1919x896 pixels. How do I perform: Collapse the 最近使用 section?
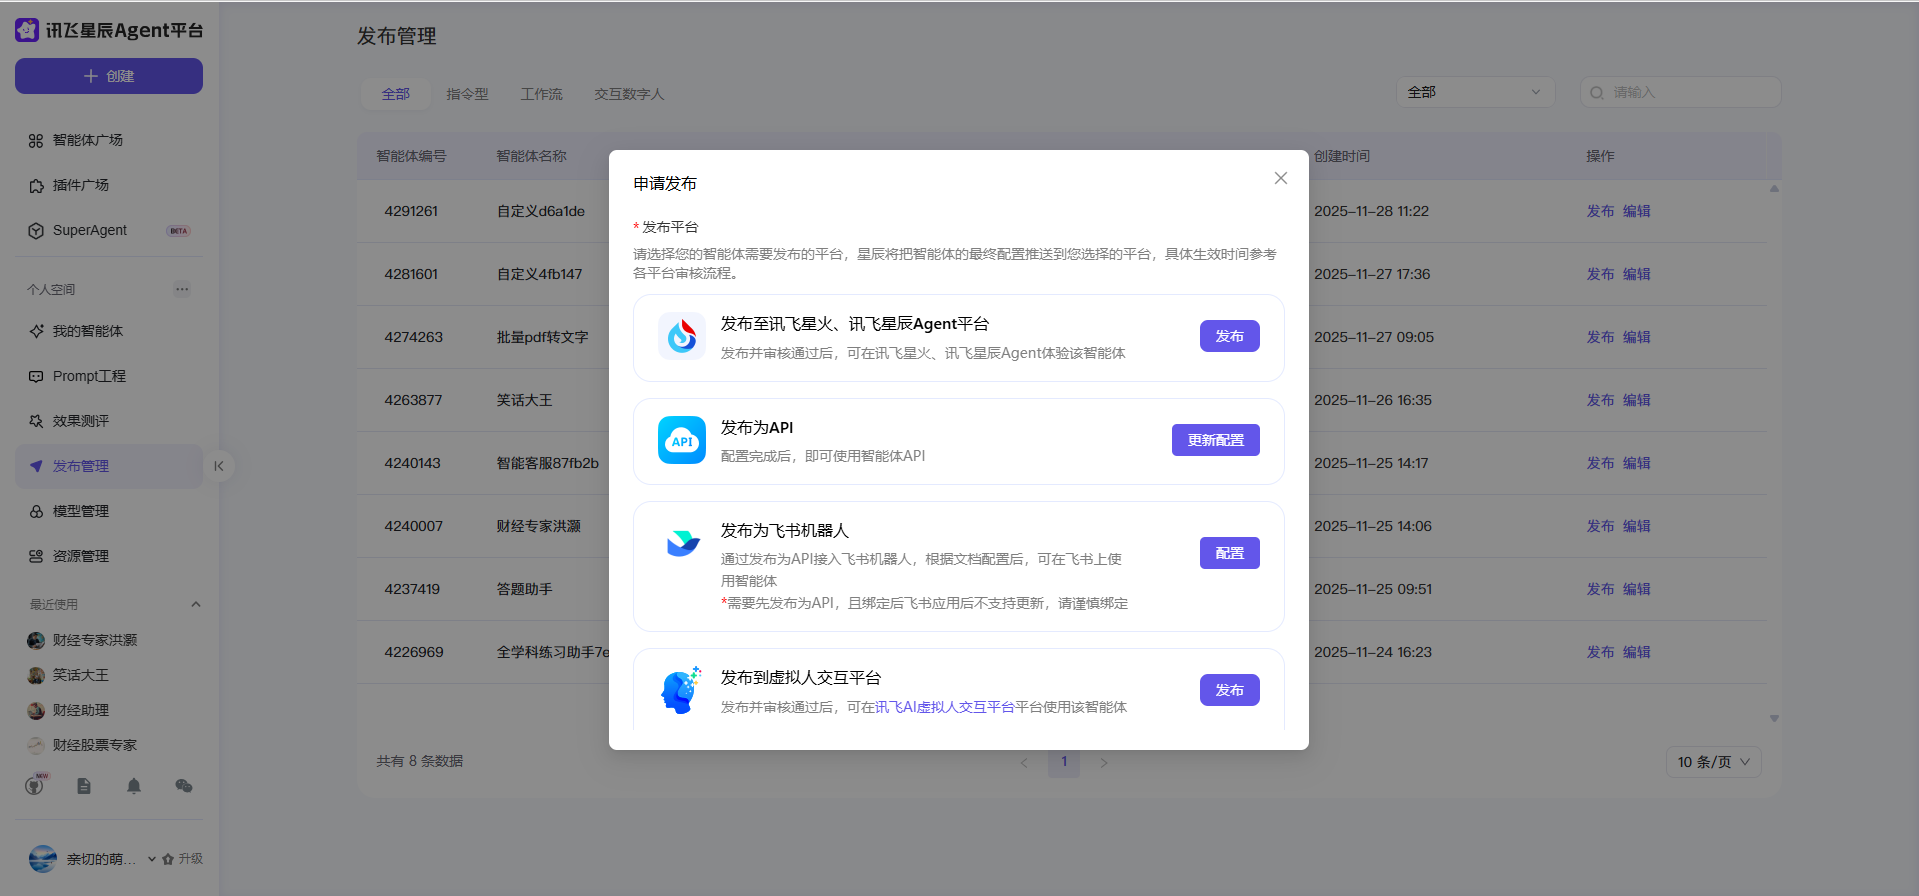click(196, 604)
